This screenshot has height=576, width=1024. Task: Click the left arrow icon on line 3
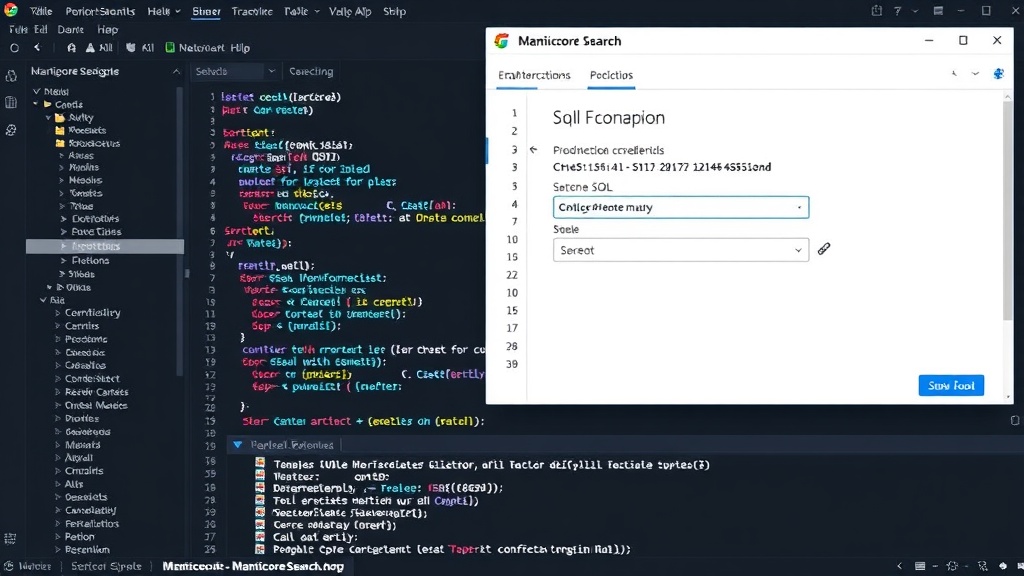pyautogui.click(x=534, y=150)
